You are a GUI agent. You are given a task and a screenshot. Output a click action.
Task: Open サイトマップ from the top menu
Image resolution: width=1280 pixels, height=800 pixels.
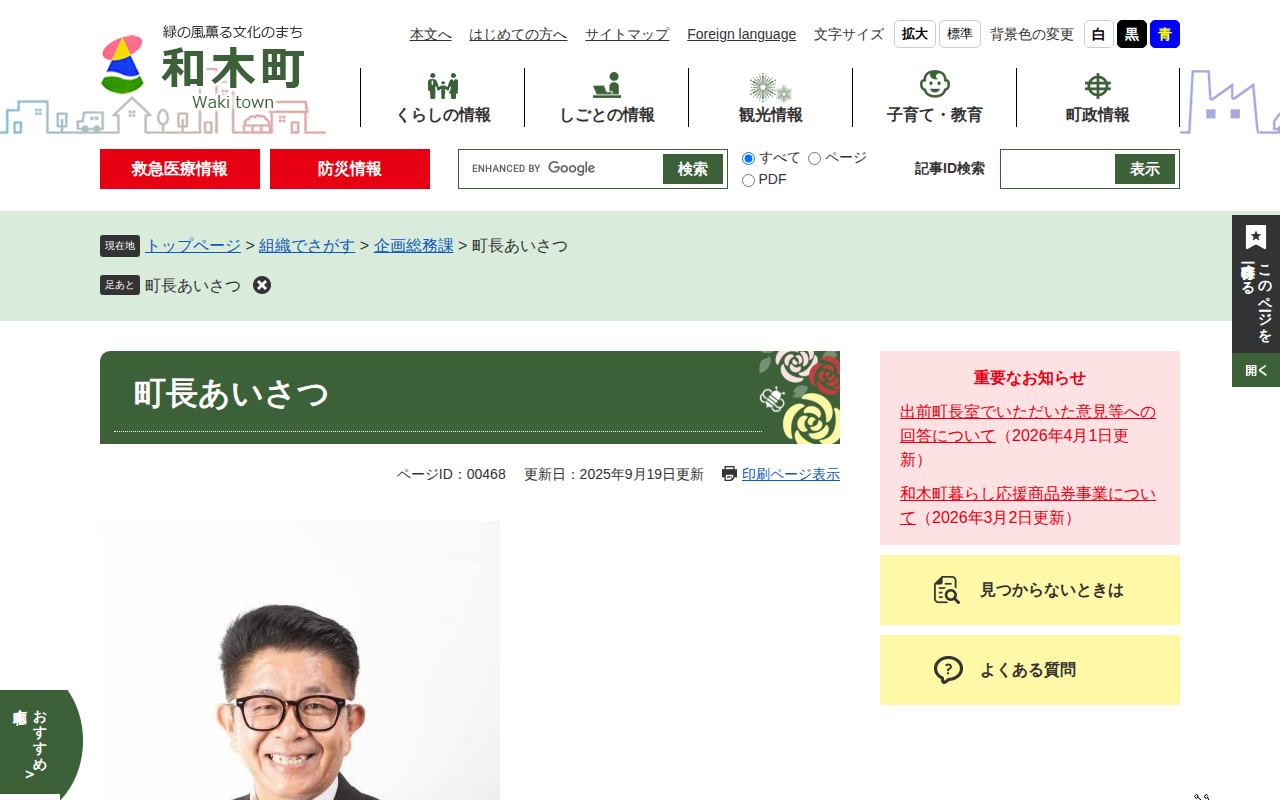[x=626, y=33]
